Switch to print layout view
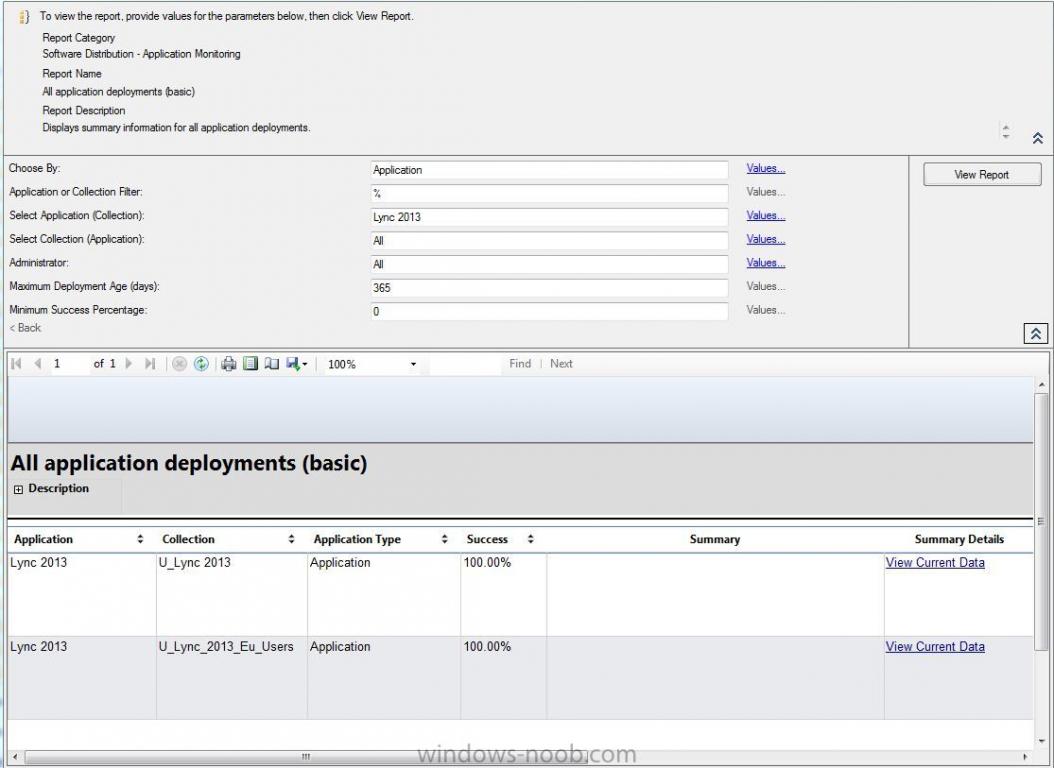1054x768 pixels. pyautogui.click(x=250, y=364)
